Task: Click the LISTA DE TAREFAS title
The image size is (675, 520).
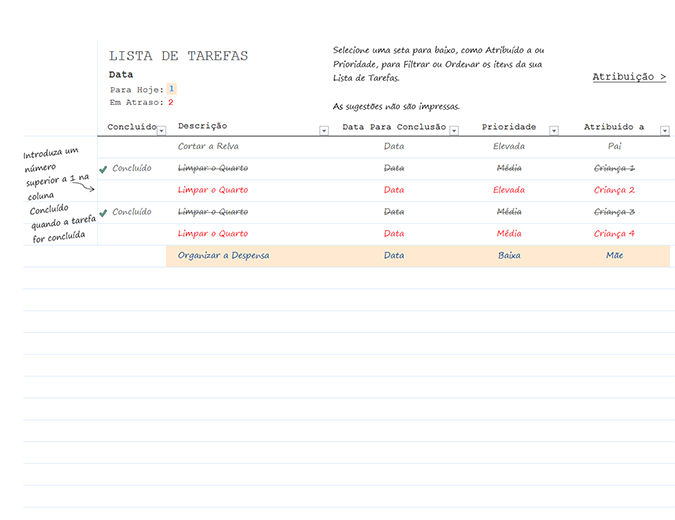Action: (178, 56)
